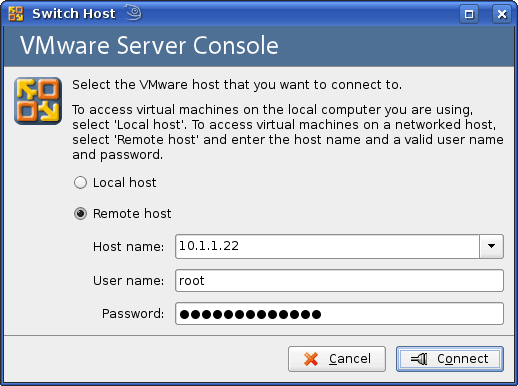Click the Cancel button

337,359
